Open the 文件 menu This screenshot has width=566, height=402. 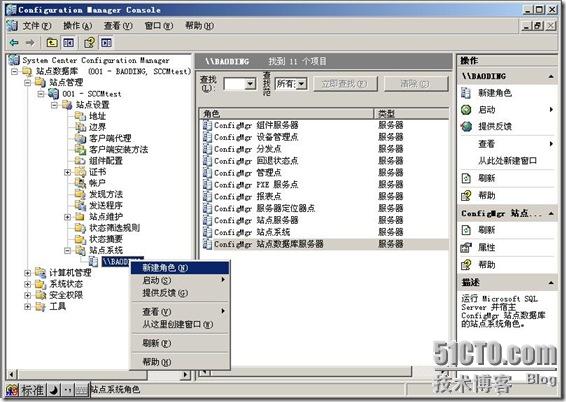pyautogui.click(x=37, y=26)
